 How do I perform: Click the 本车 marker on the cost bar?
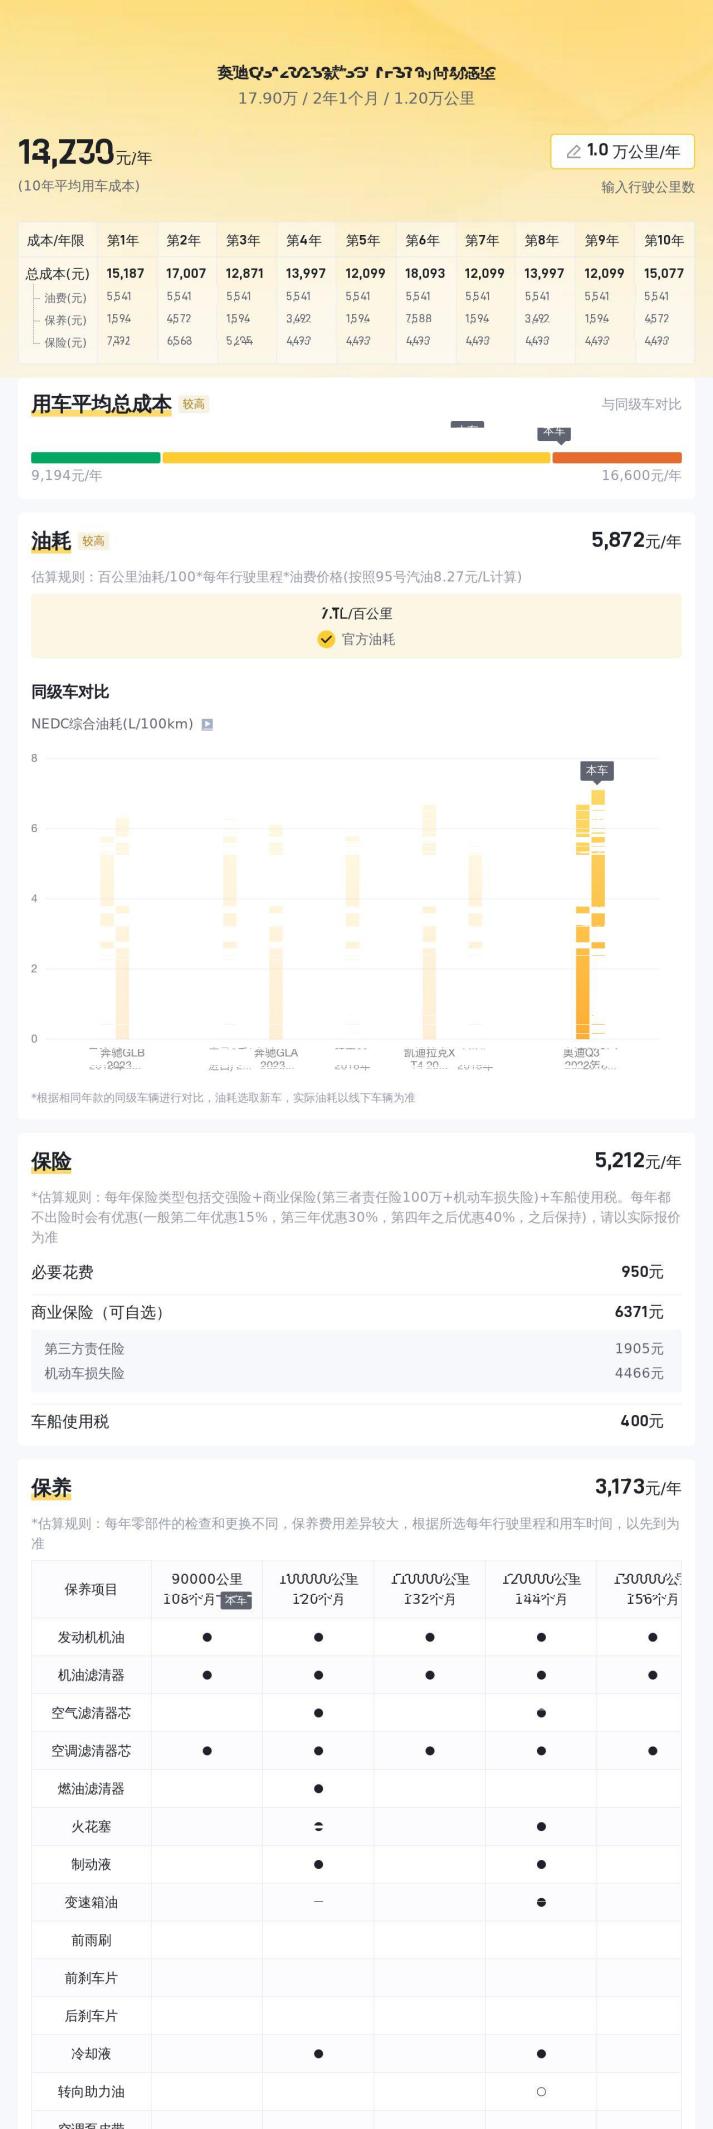(x=554, y=433)
